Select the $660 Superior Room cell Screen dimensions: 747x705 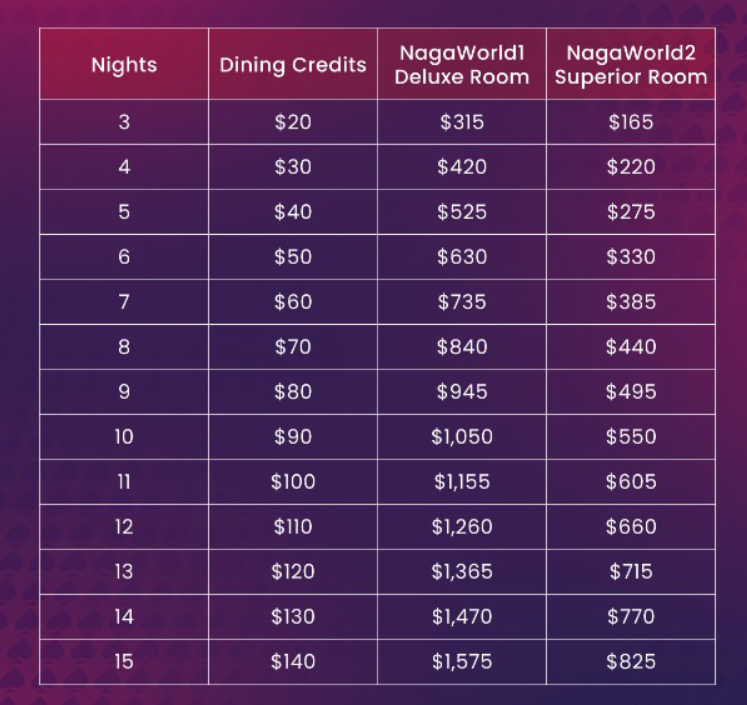click(631, 526)
